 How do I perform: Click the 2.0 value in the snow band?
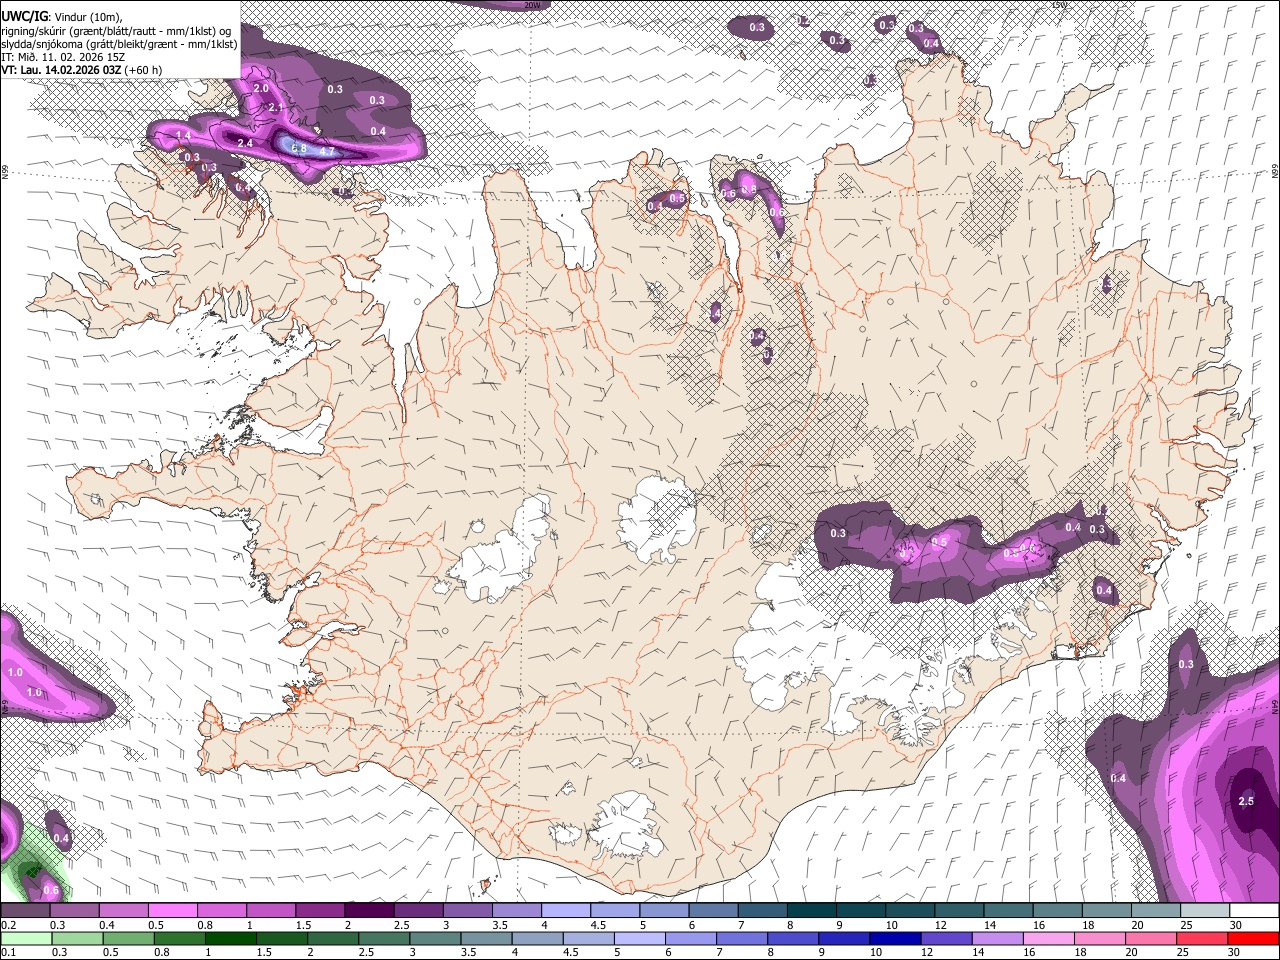[x=261, y=89]
